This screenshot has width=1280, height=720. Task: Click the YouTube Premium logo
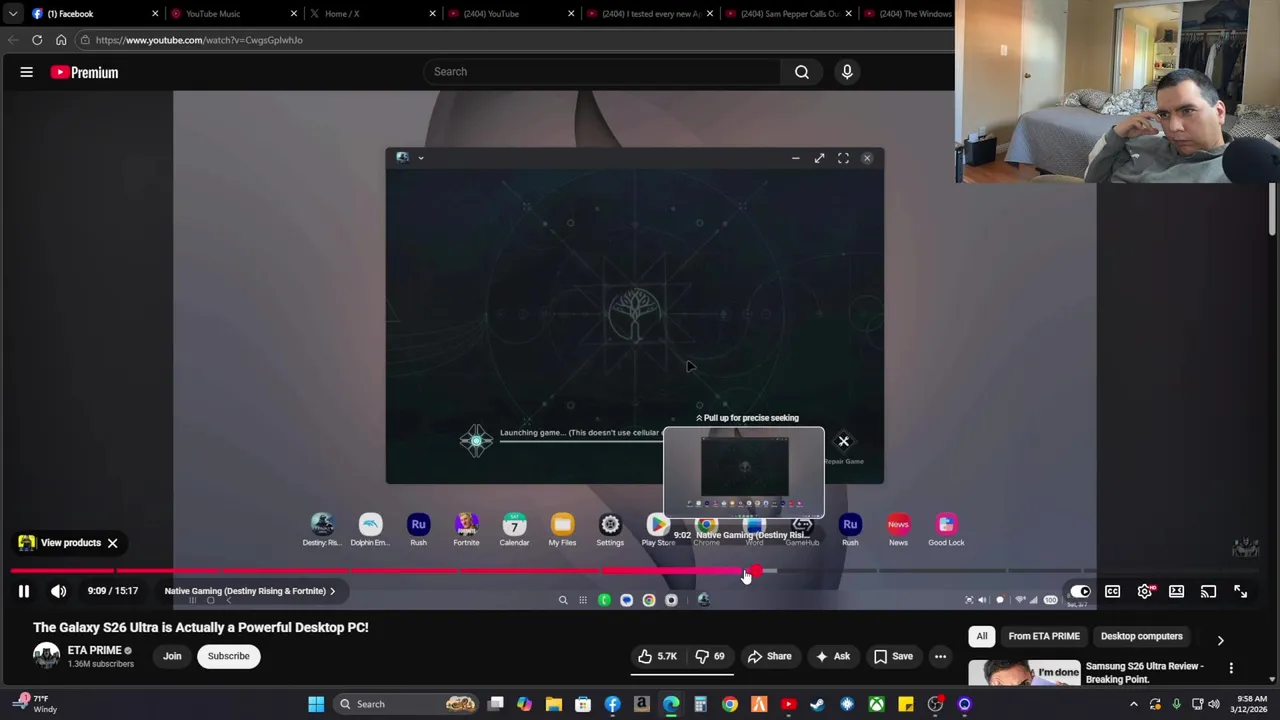point(84,72)
